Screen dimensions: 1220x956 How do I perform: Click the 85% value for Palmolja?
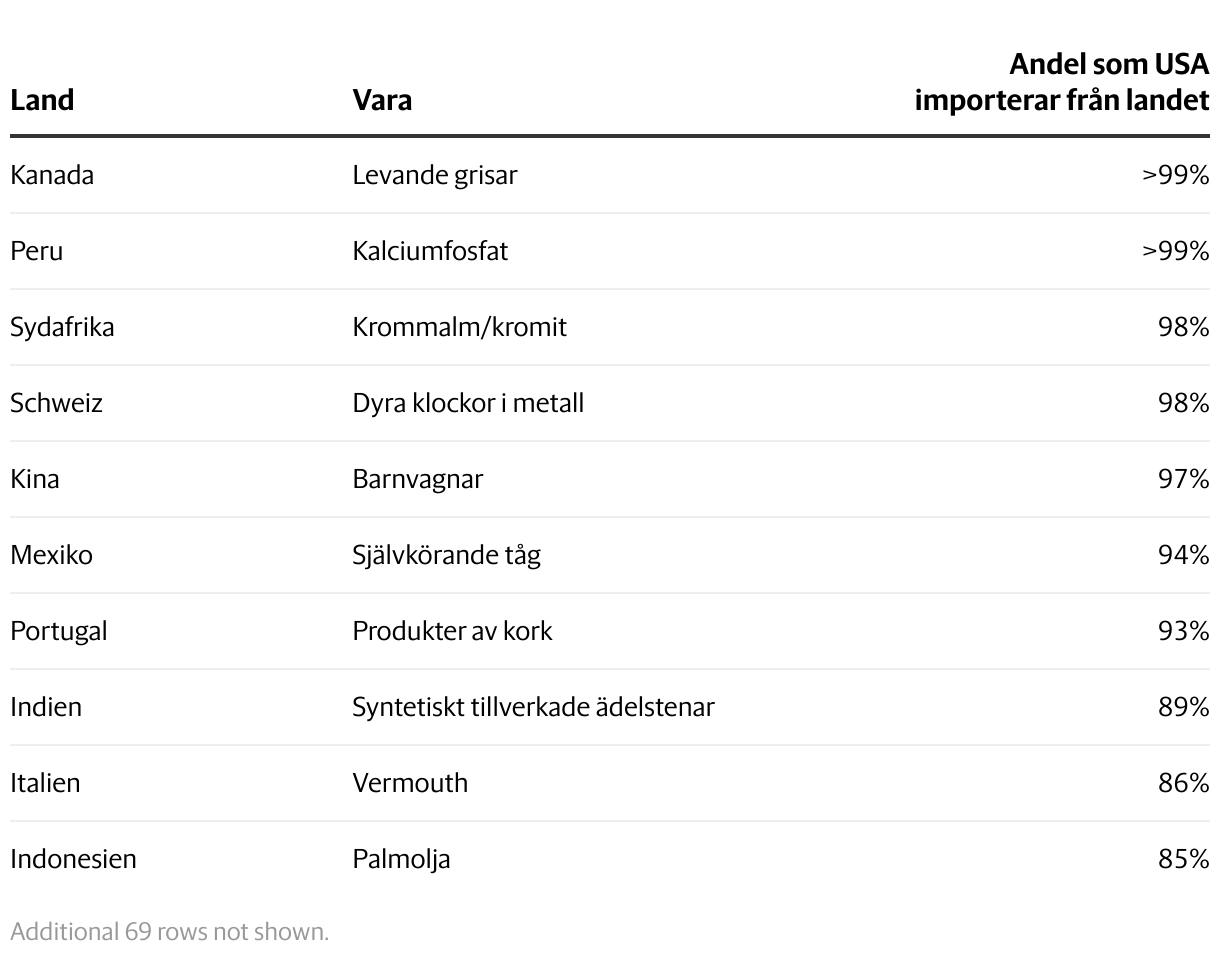point(1184,859)
